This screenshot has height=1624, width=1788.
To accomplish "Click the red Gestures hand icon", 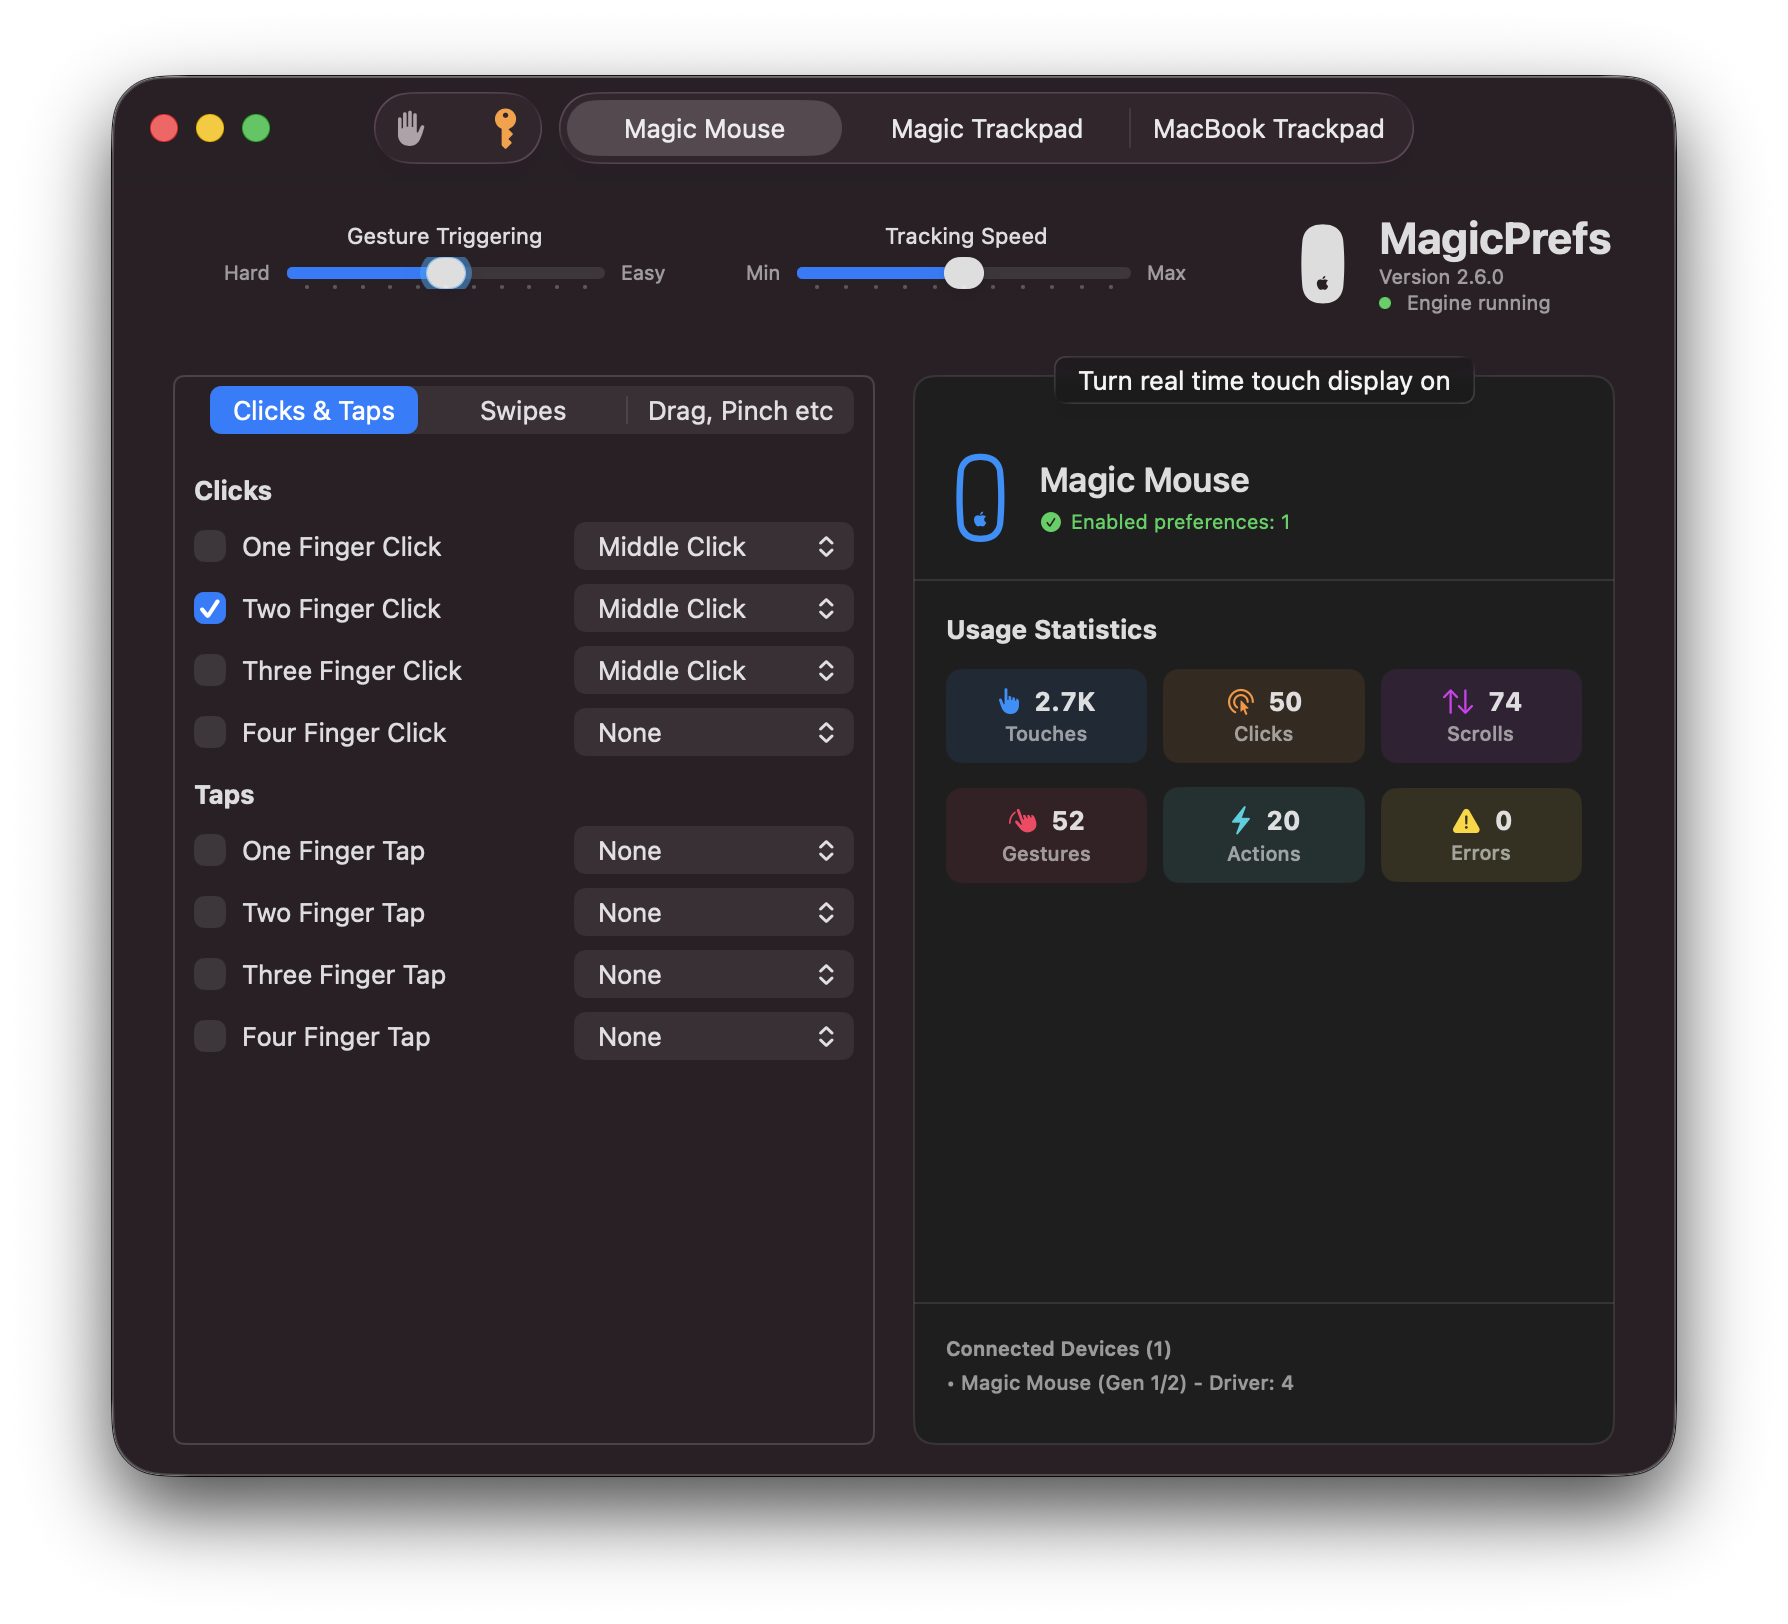I will coord(1023,821).
